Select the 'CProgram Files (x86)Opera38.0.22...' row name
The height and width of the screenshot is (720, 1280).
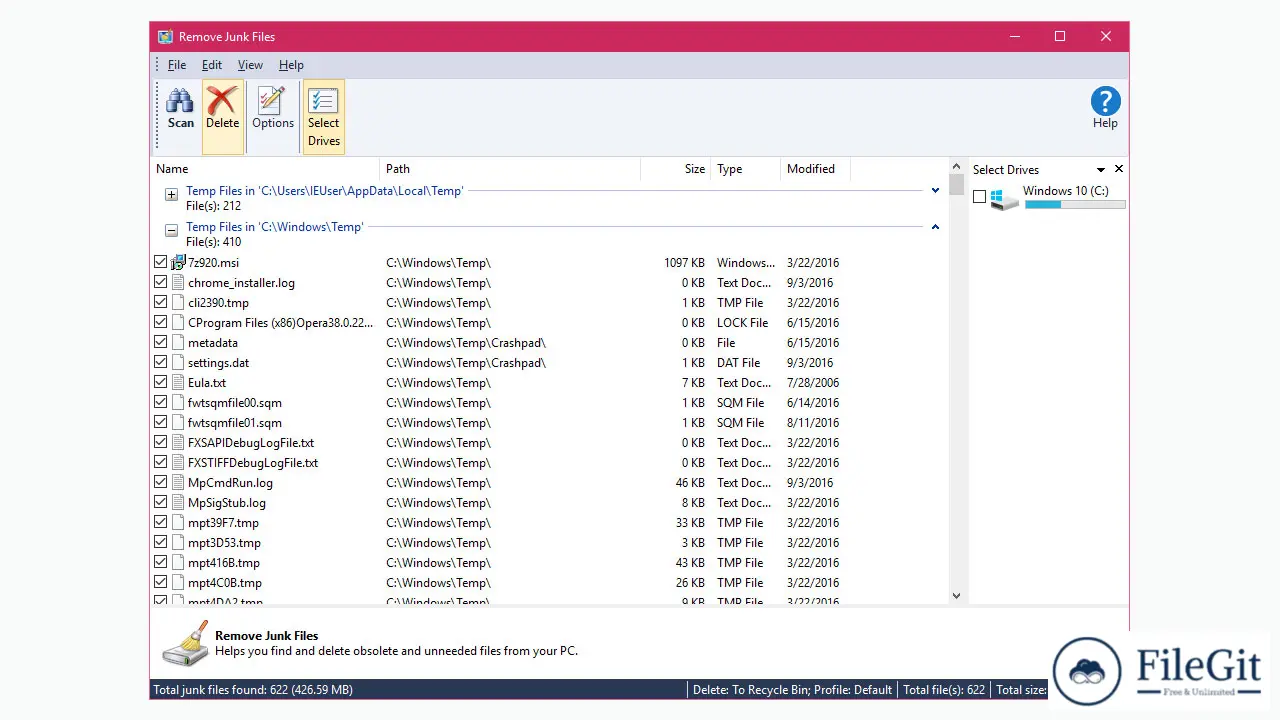point(280,322)
